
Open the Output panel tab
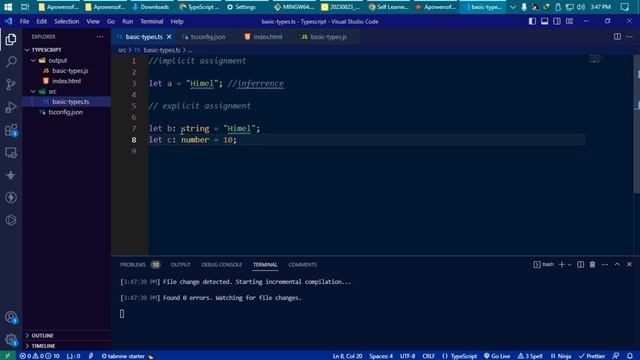click(180, 264)
